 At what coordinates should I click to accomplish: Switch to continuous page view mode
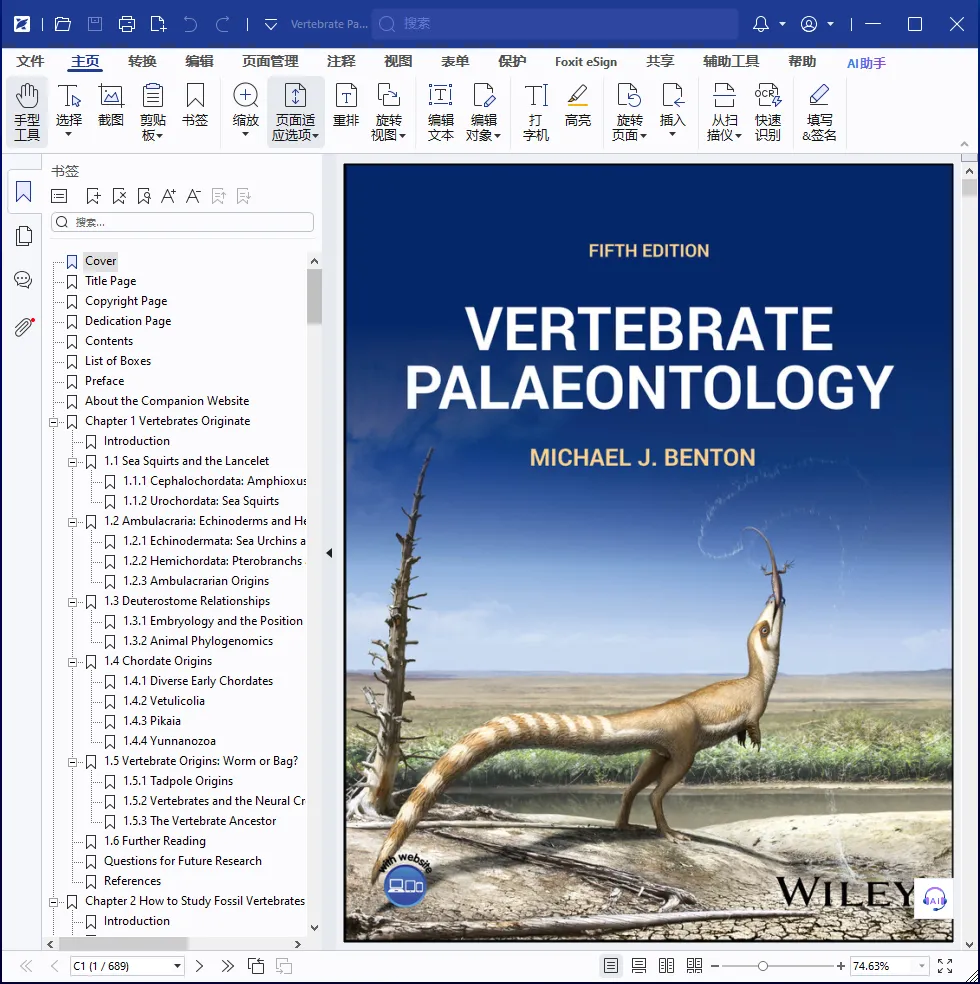tap(639, 966)
